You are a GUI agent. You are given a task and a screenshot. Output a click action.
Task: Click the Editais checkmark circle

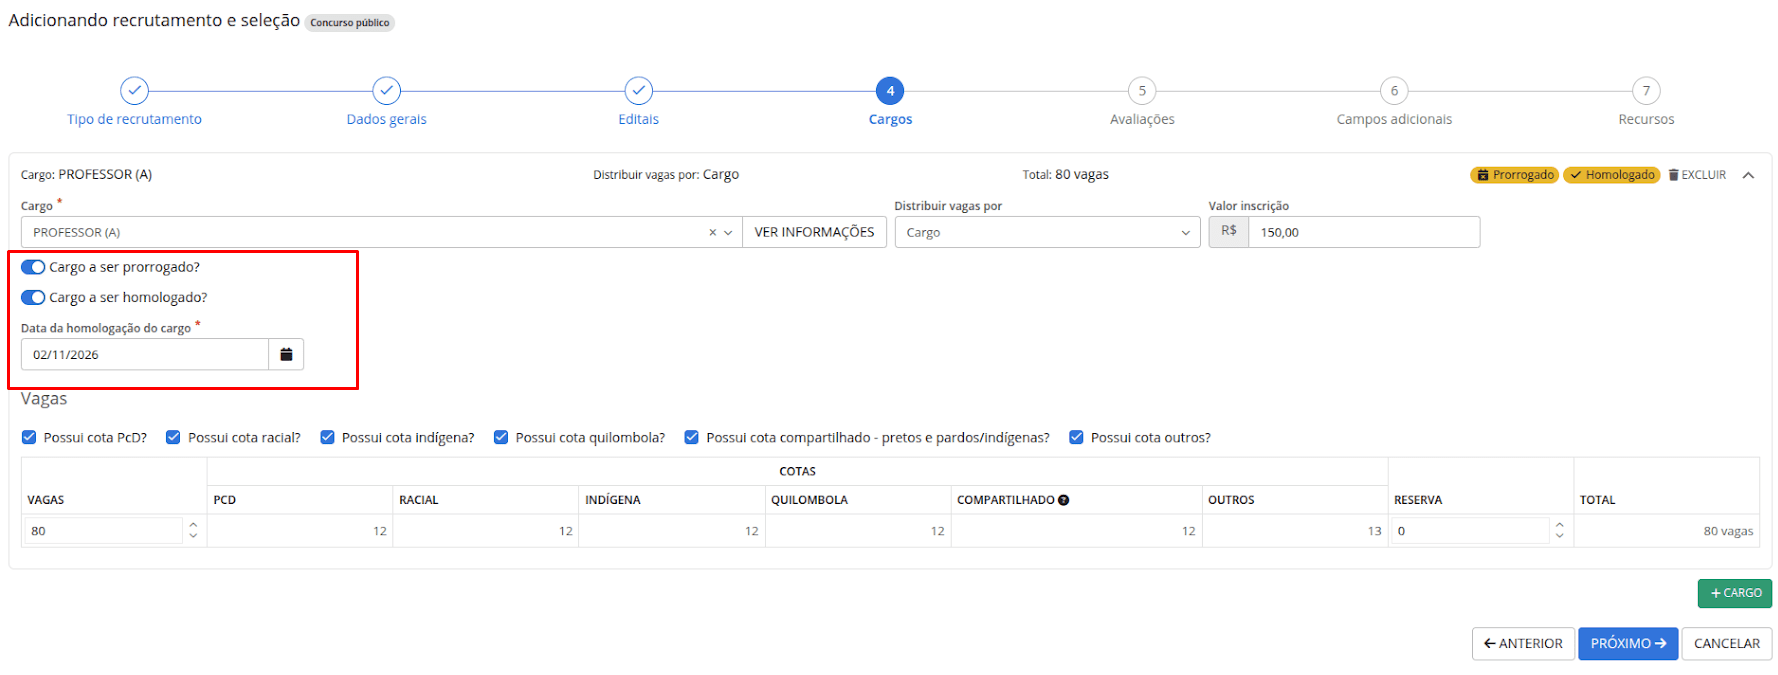point(638,91)
